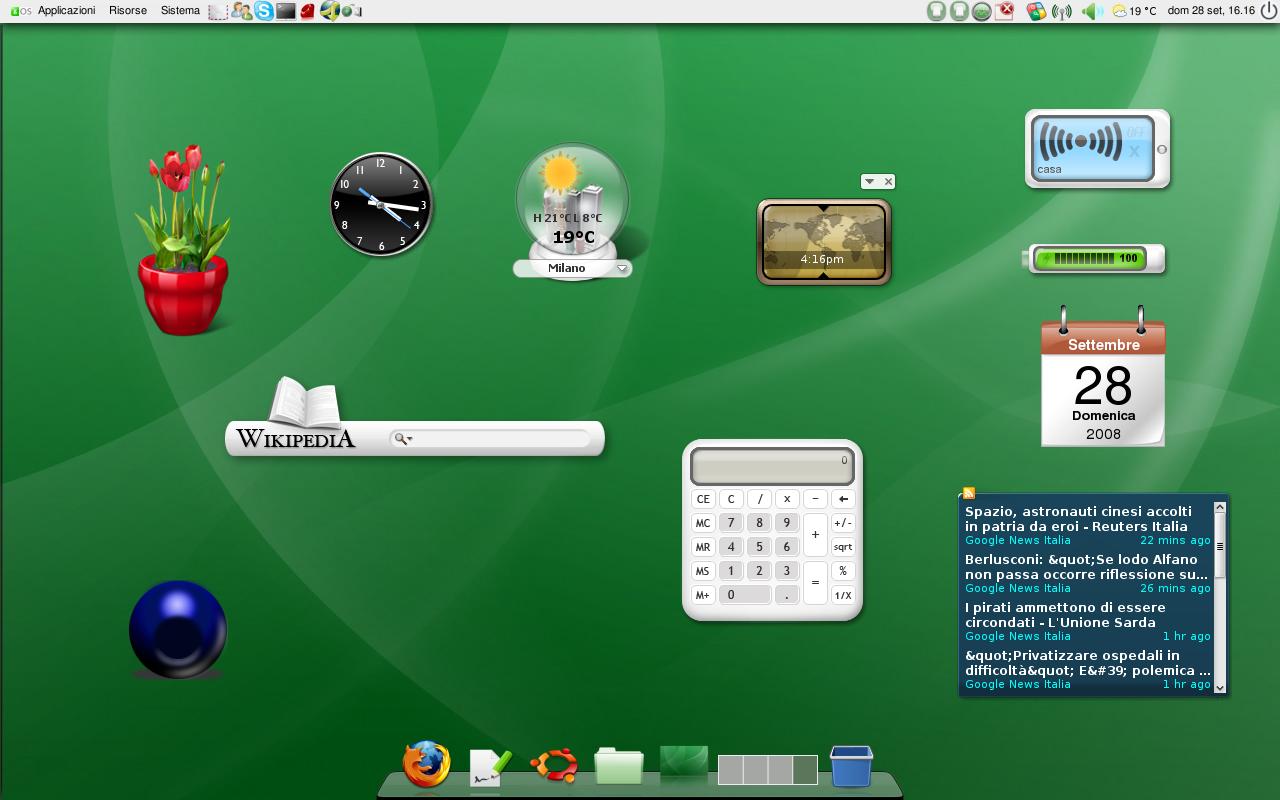The height and width of the screenshot is (800, 1280).
Task: Click the battery level bar at 100
Action: [x=1088, y=258]
